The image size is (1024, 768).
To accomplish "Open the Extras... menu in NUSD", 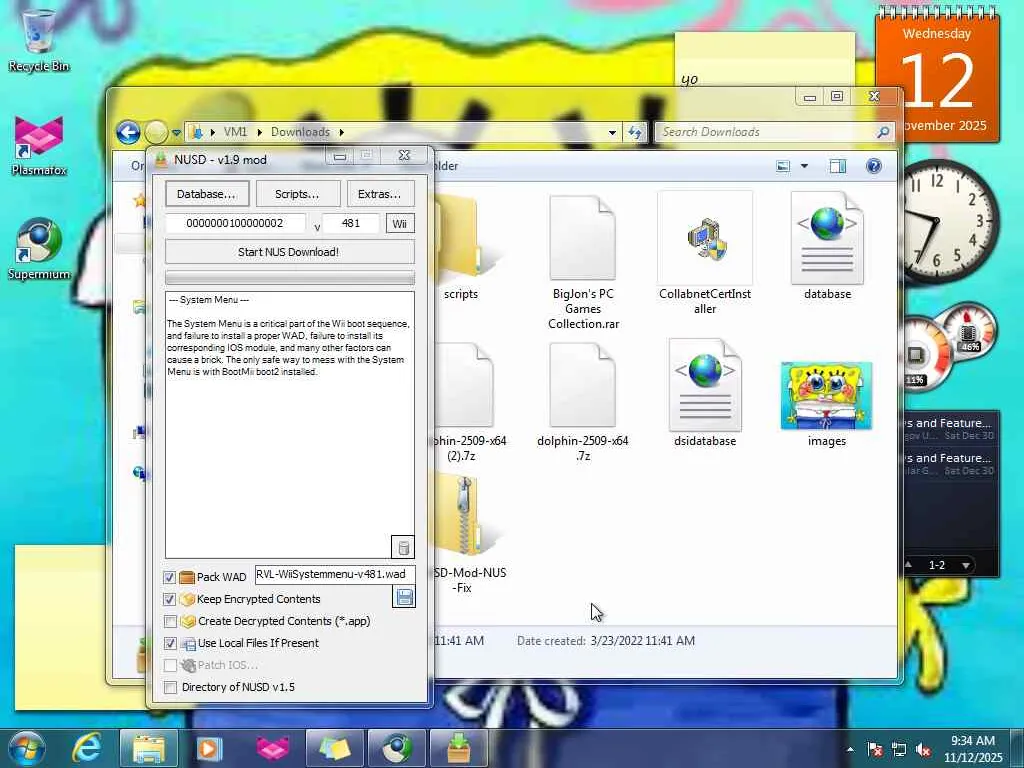I will point(379,194).
